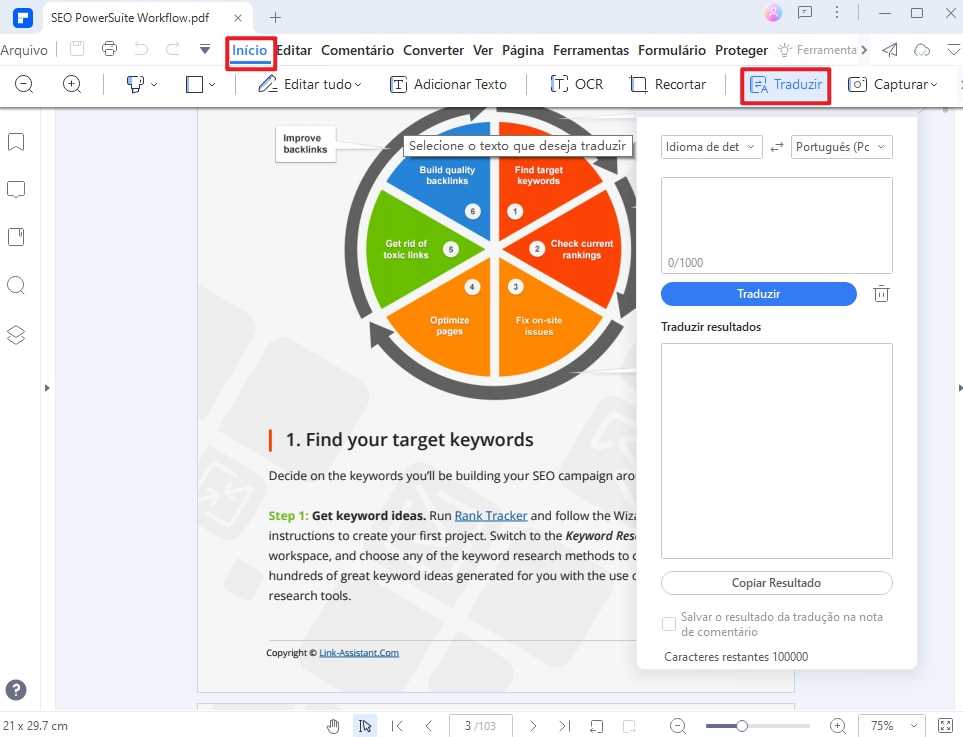Open the comments panel icon in sidebar
This screenshot has height=737, width=963.
[x=16, y=189]
